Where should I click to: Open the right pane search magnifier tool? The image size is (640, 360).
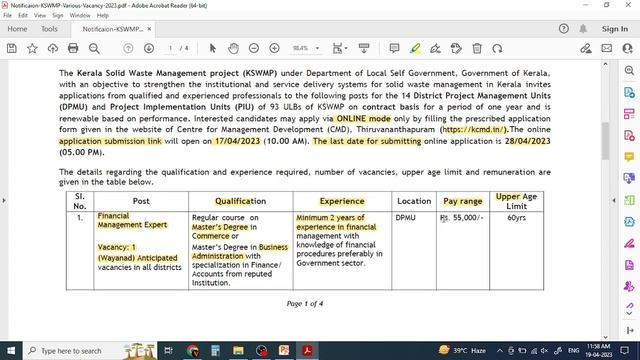pyautogui.click(x=629, y=70)
